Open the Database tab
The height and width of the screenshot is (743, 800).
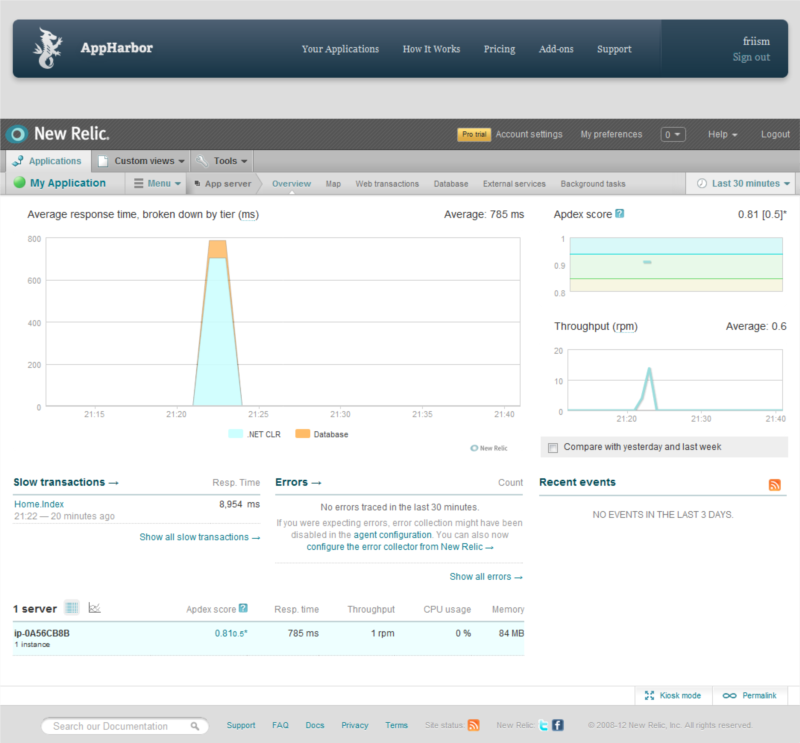(x=451, y=184)
